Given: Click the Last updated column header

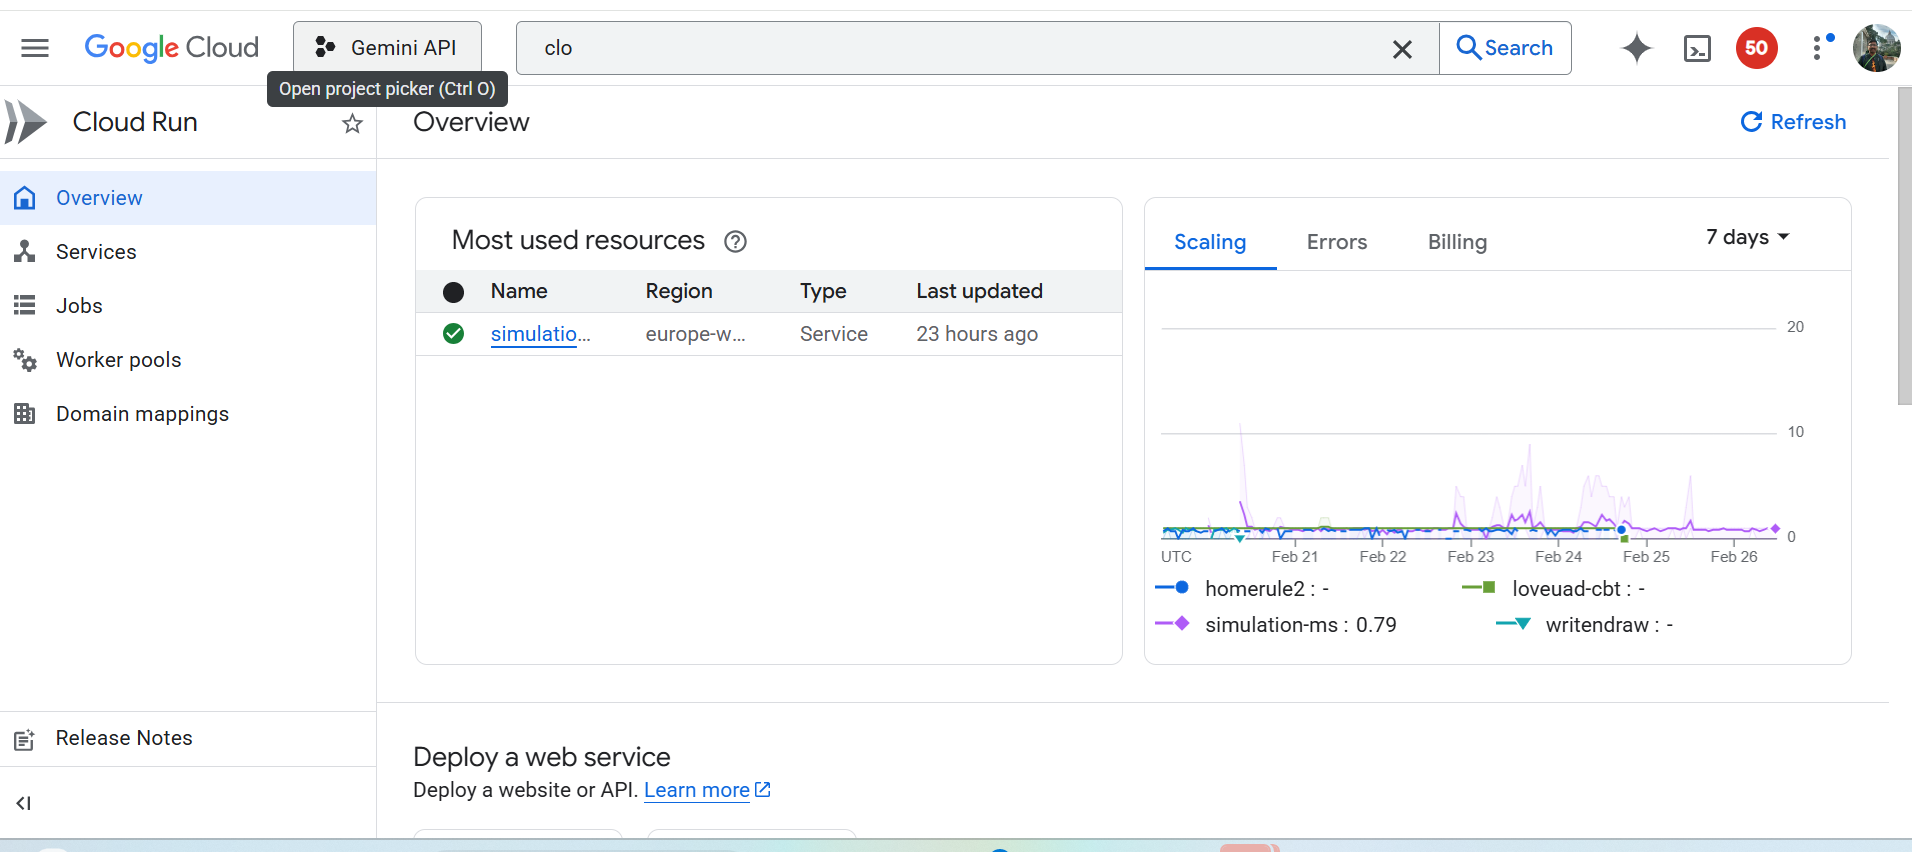Looking at the screenshot, I should click(979, 291).
